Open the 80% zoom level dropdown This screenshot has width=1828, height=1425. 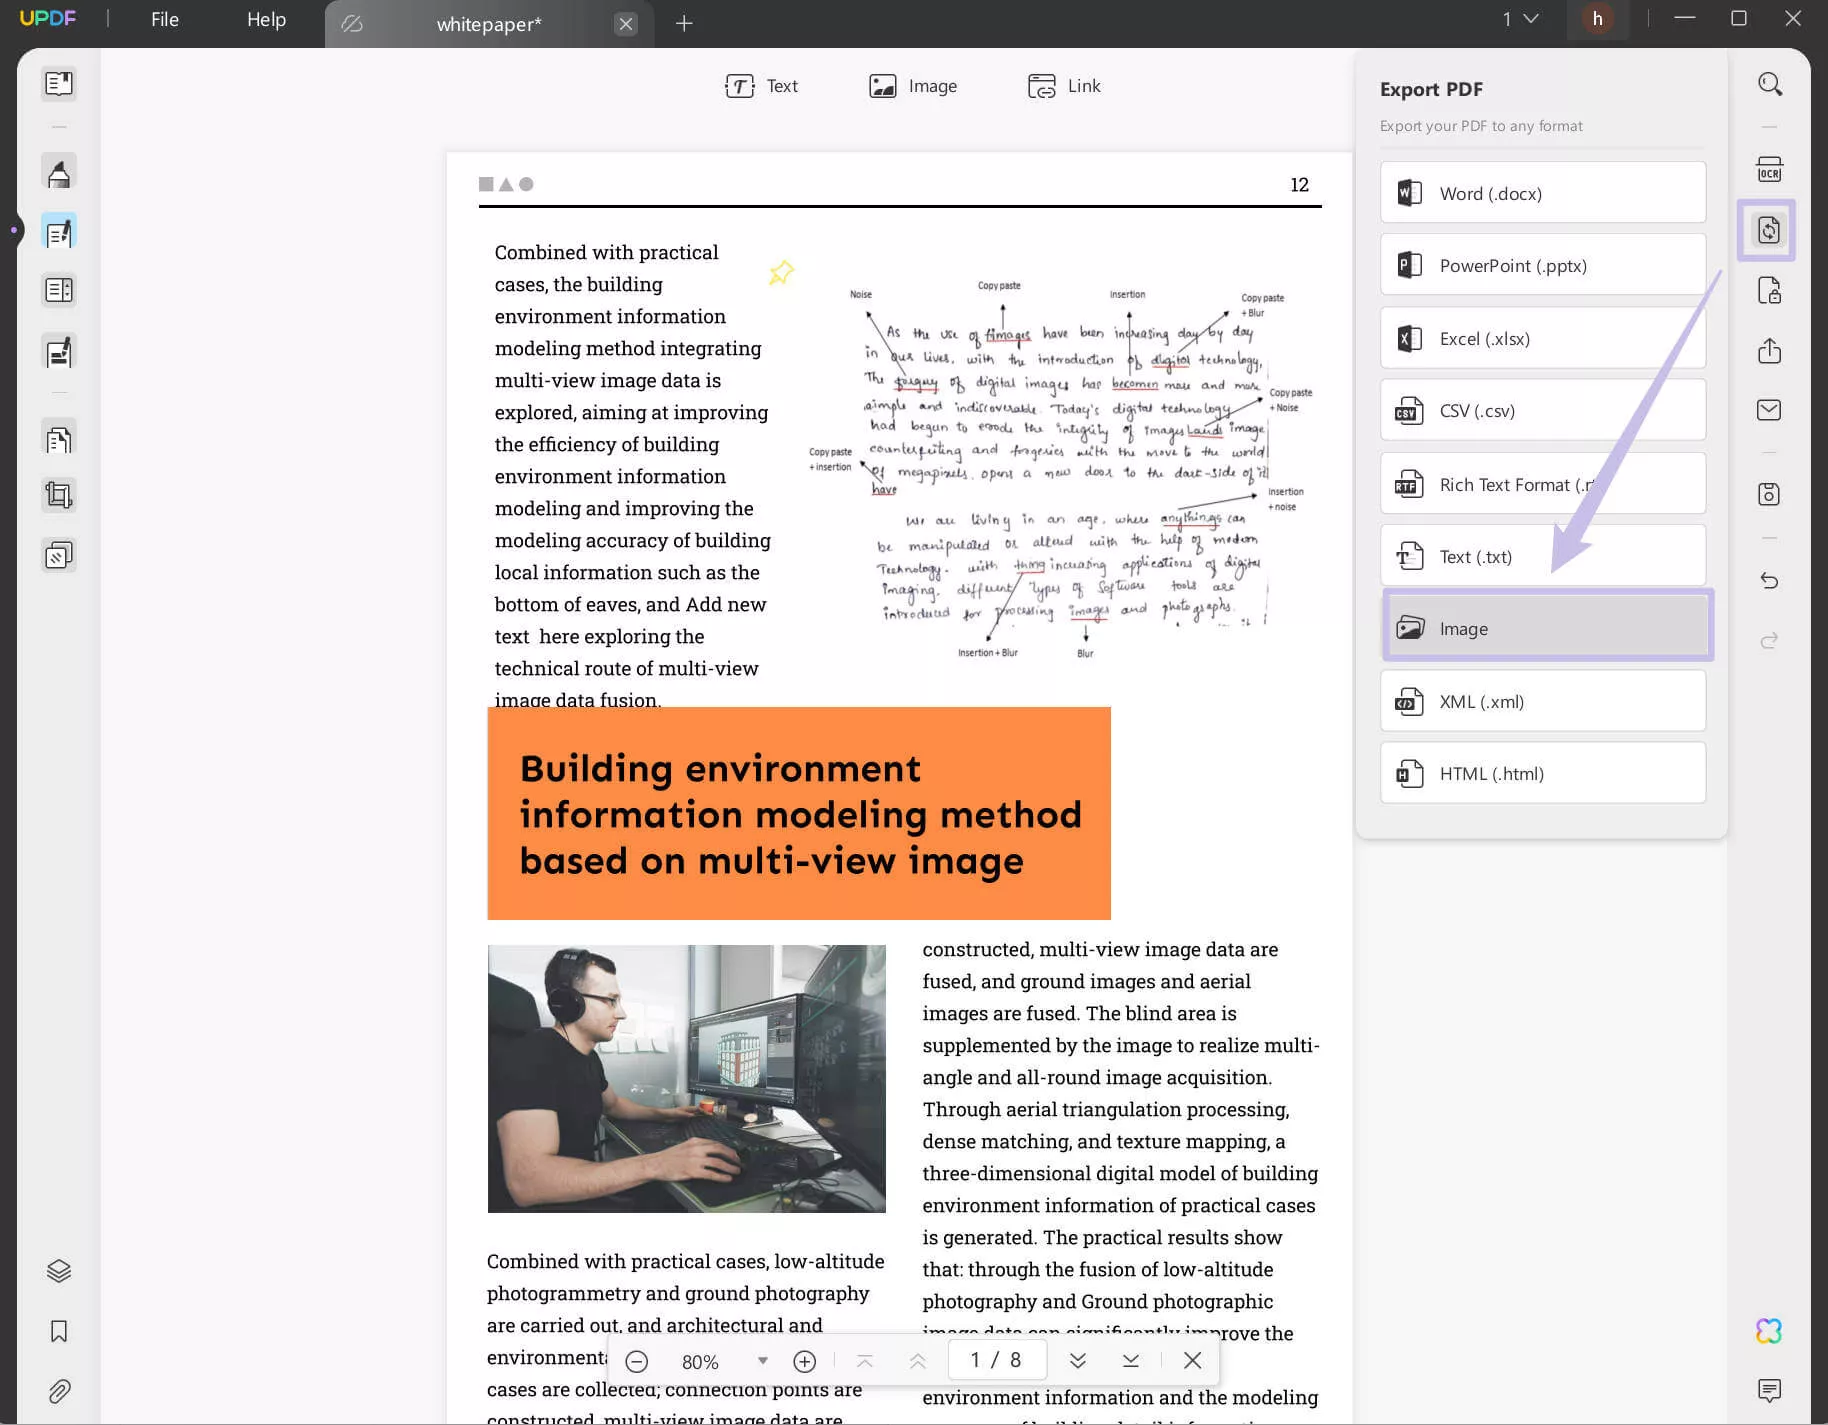(763, 1361)
